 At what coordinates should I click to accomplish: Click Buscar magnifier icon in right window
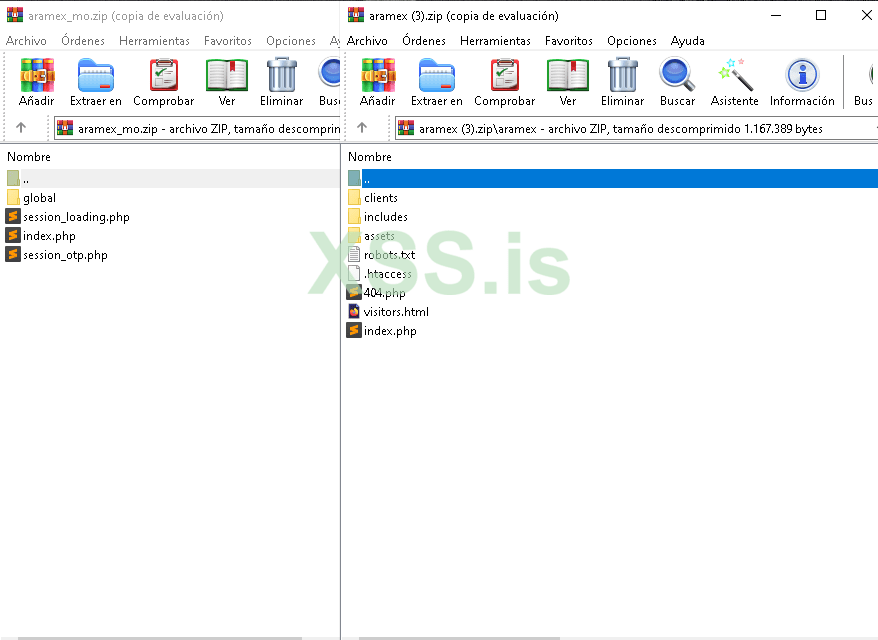point(677,81)
